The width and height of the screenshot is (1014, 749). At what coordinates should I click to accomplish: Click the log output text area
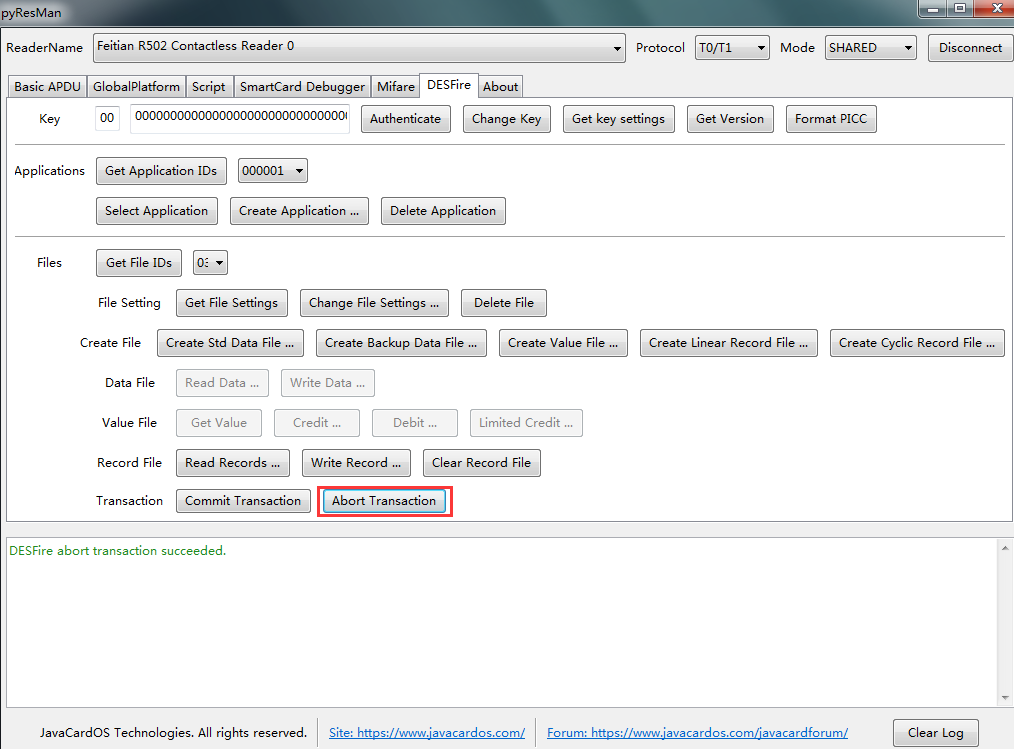502,622
